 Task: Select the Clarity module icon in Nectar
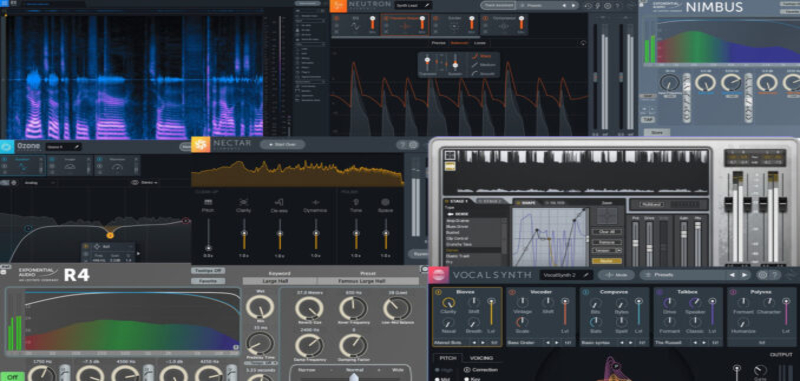244,202
